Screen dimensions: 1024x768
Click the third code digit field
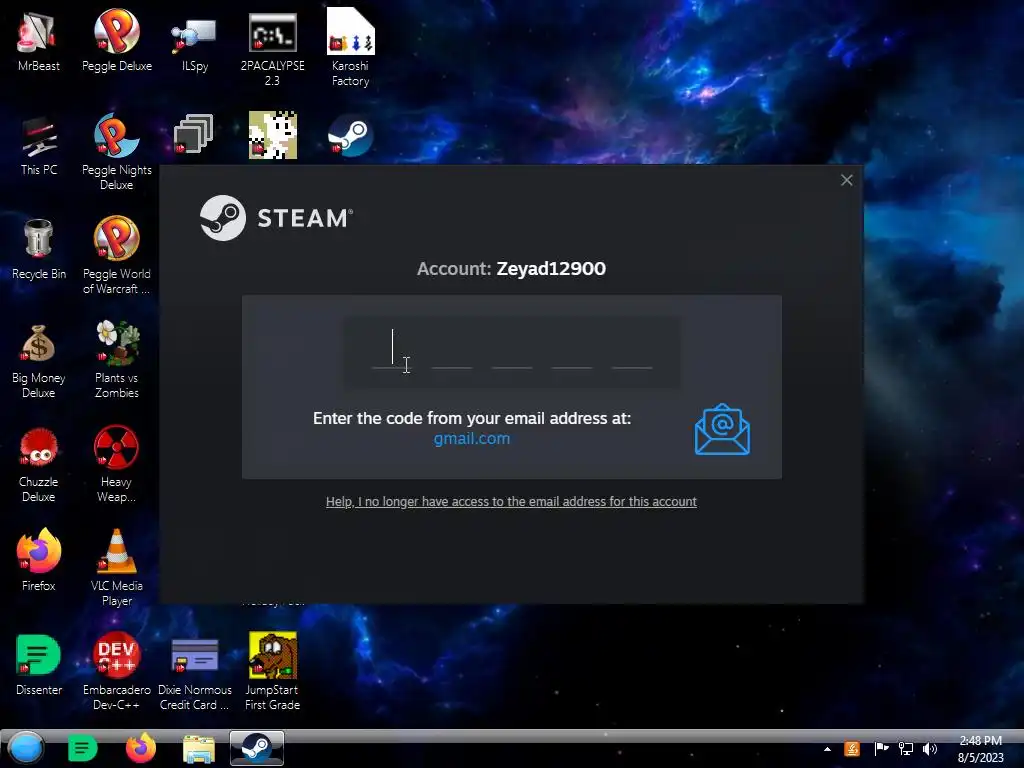pos(512,351)
